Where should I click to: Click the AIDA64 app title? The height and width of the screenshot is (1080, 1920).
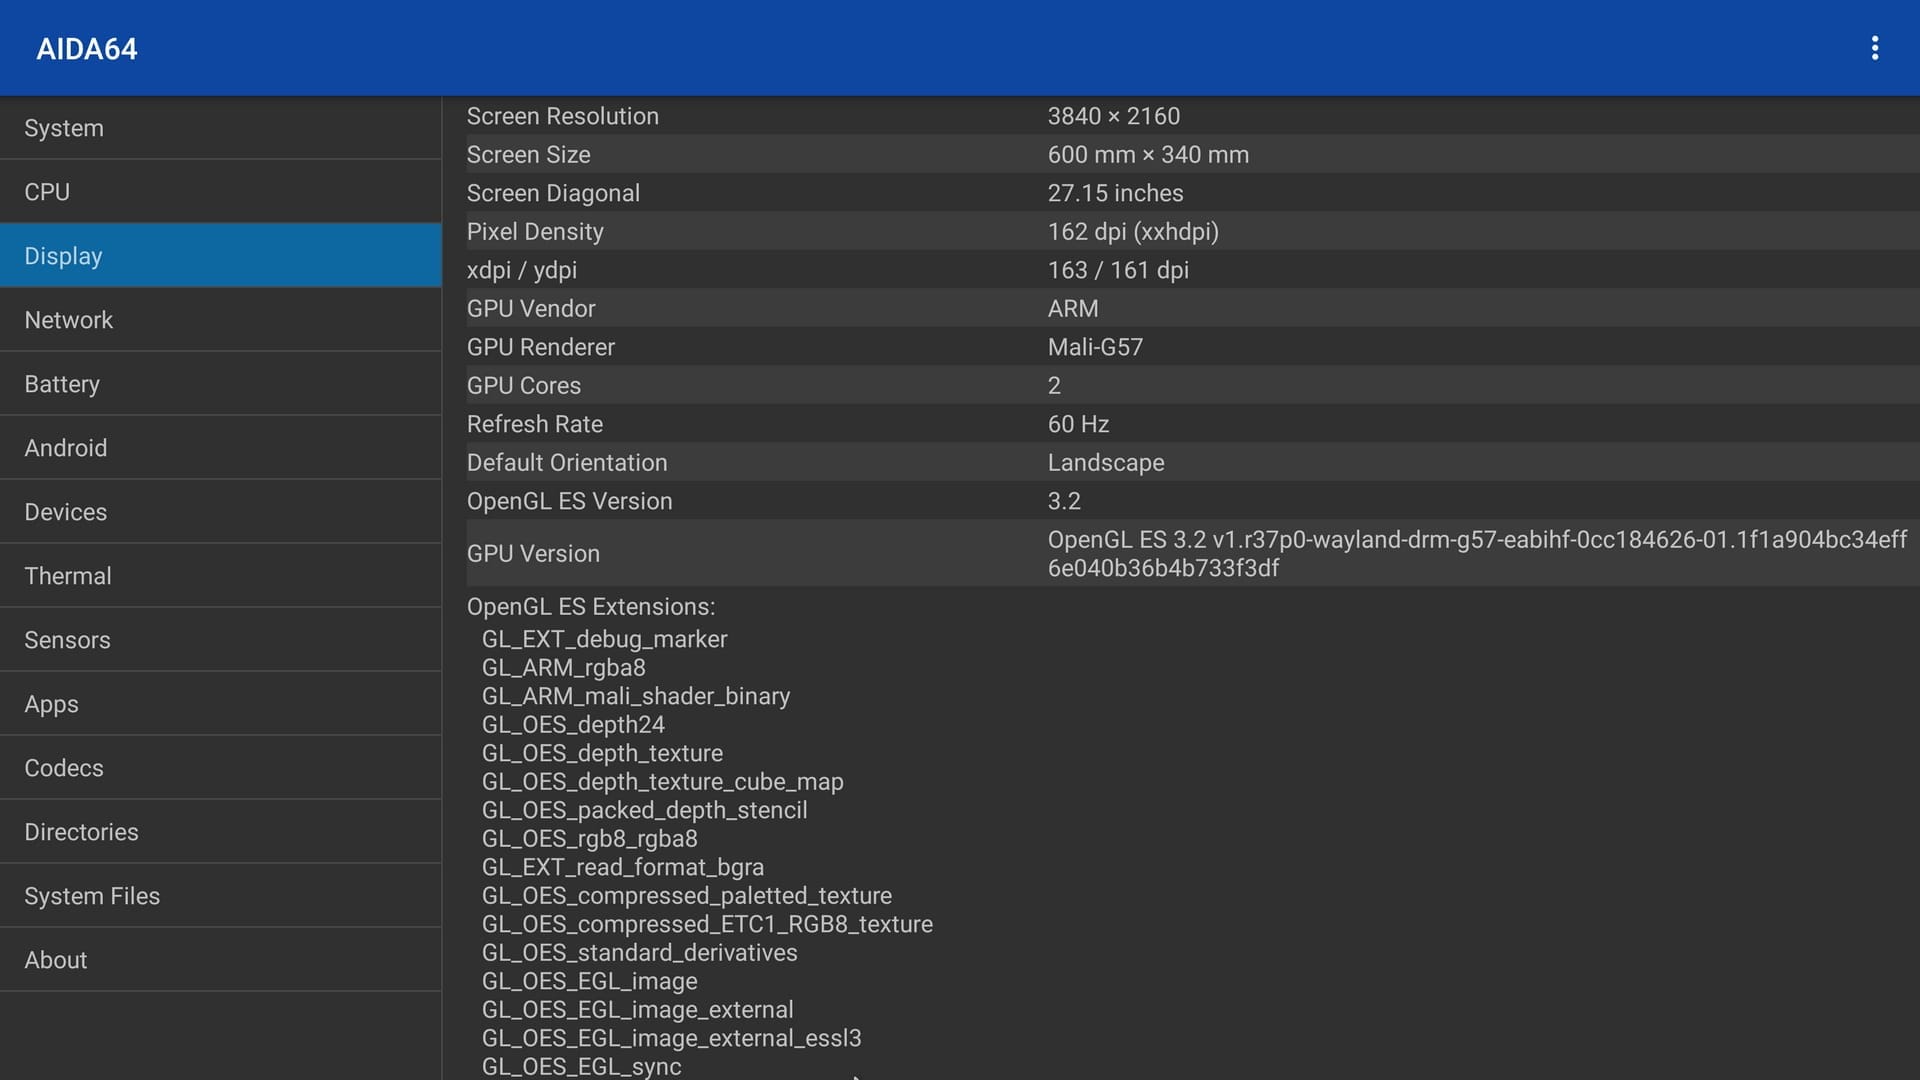pyautogui.click(x=86, y=48)
